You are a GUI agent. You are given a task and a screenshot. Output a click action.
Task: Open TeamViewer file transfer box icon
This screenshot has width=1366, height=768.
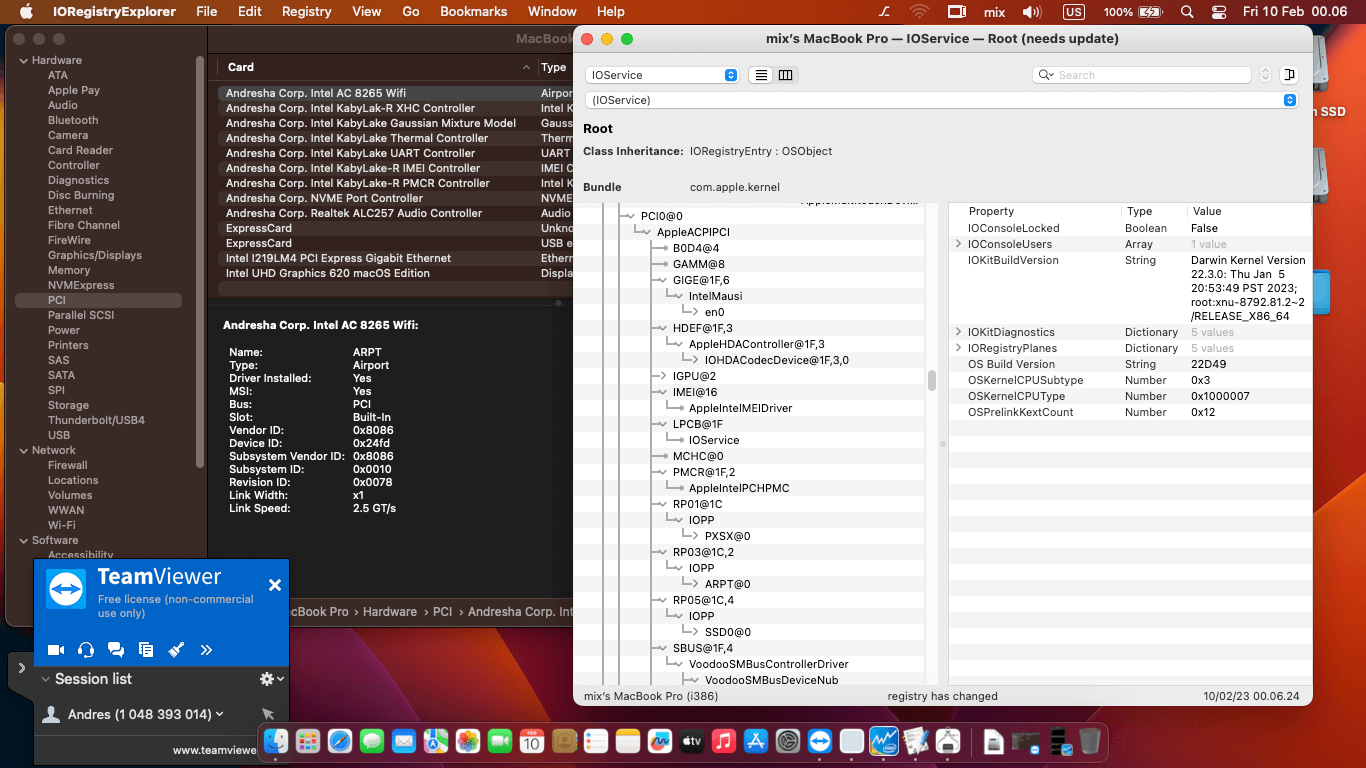tap(146, 650)
